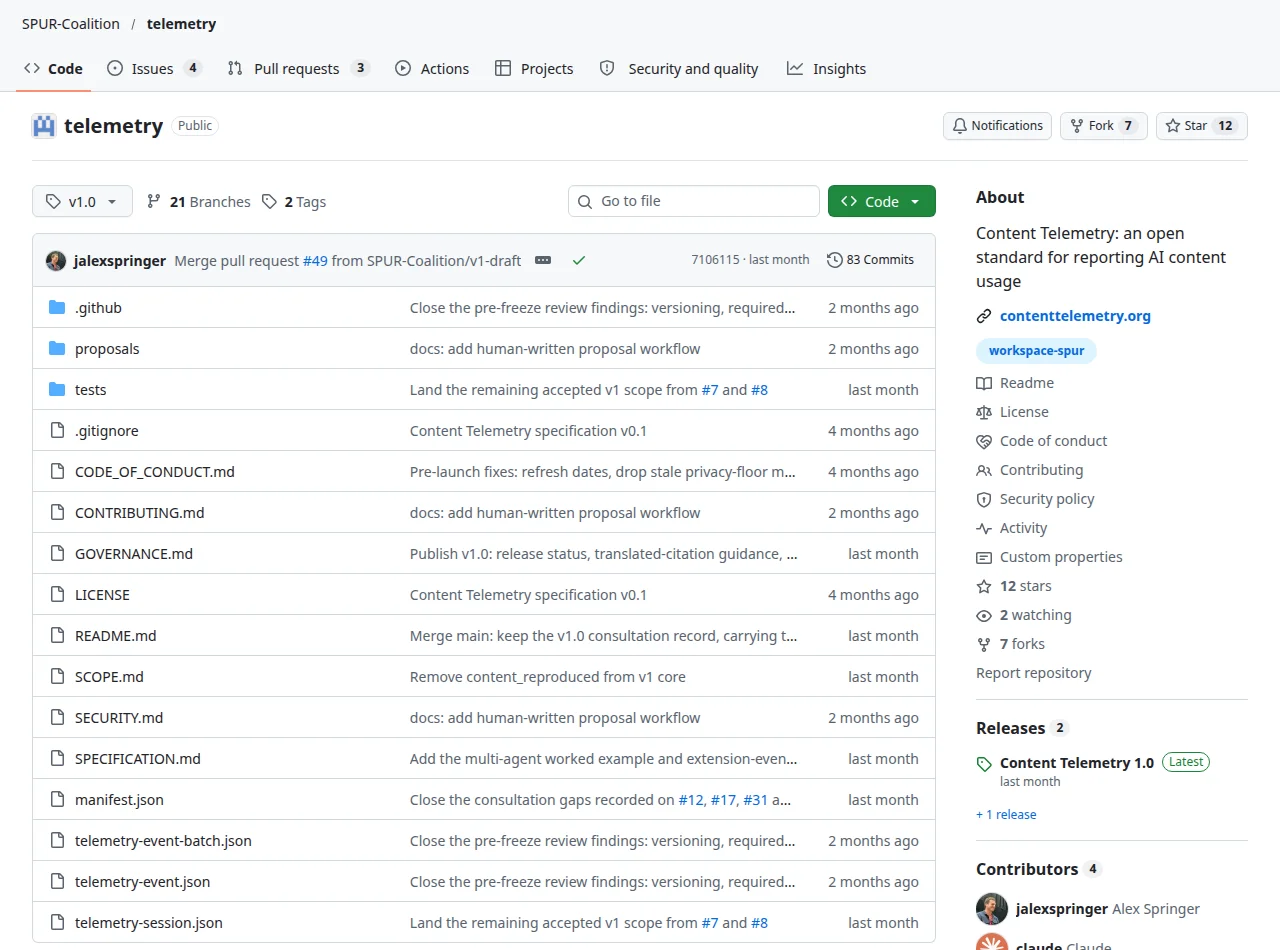Switch to the Issues tab

[154, 69]
